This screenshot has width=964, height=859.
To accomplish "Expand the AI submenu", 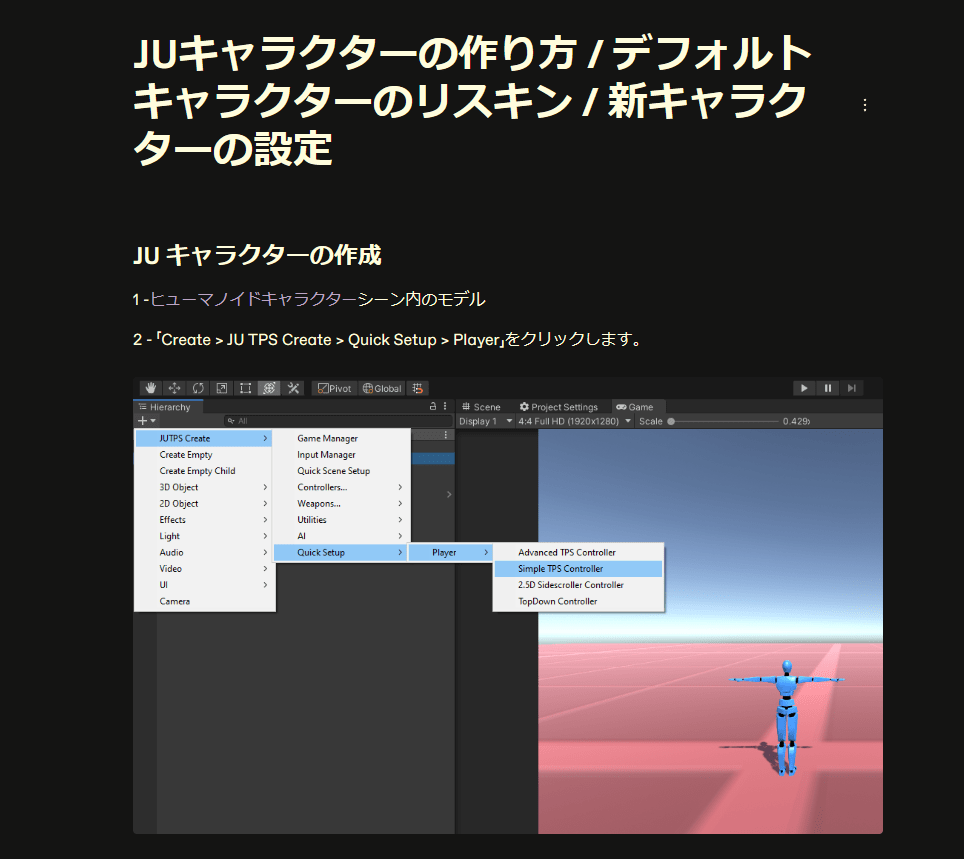I will (342, 536).
